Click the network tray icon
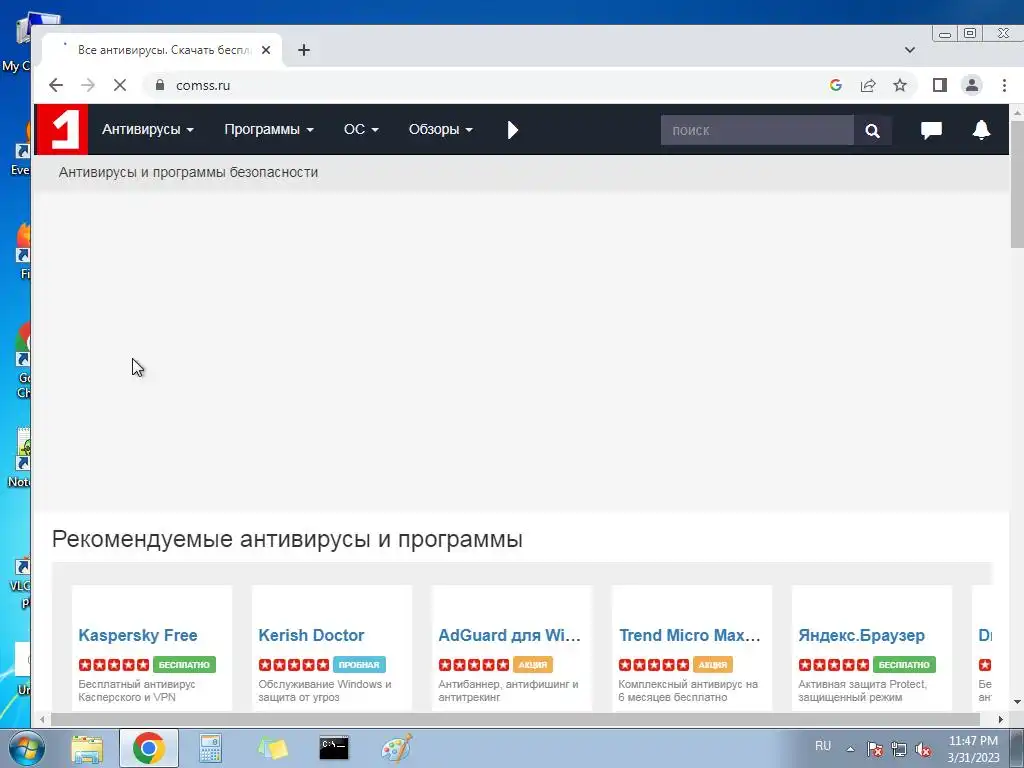This screenshot has height=768, width=1024. pos(899,749)
